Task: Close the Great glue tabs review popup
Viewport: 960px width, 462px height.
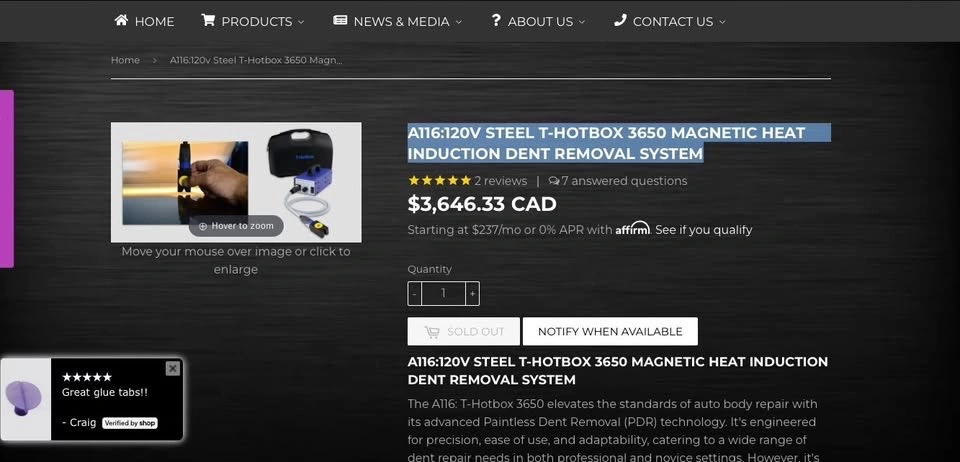Action: [x=173, y=368]
